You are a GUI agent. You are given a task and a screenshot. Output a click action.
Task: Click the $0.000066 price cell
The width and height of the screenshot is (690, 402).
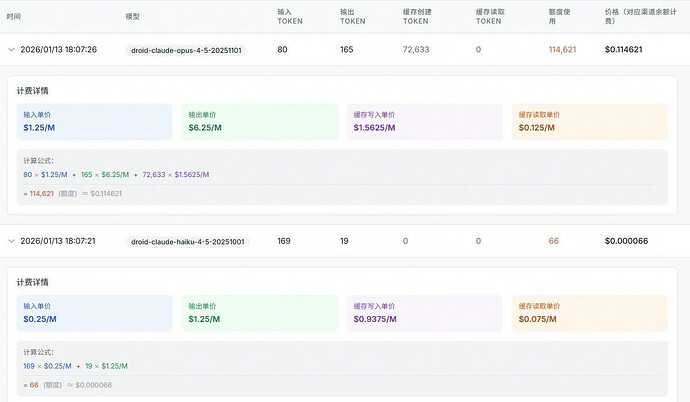coord(626,241)
